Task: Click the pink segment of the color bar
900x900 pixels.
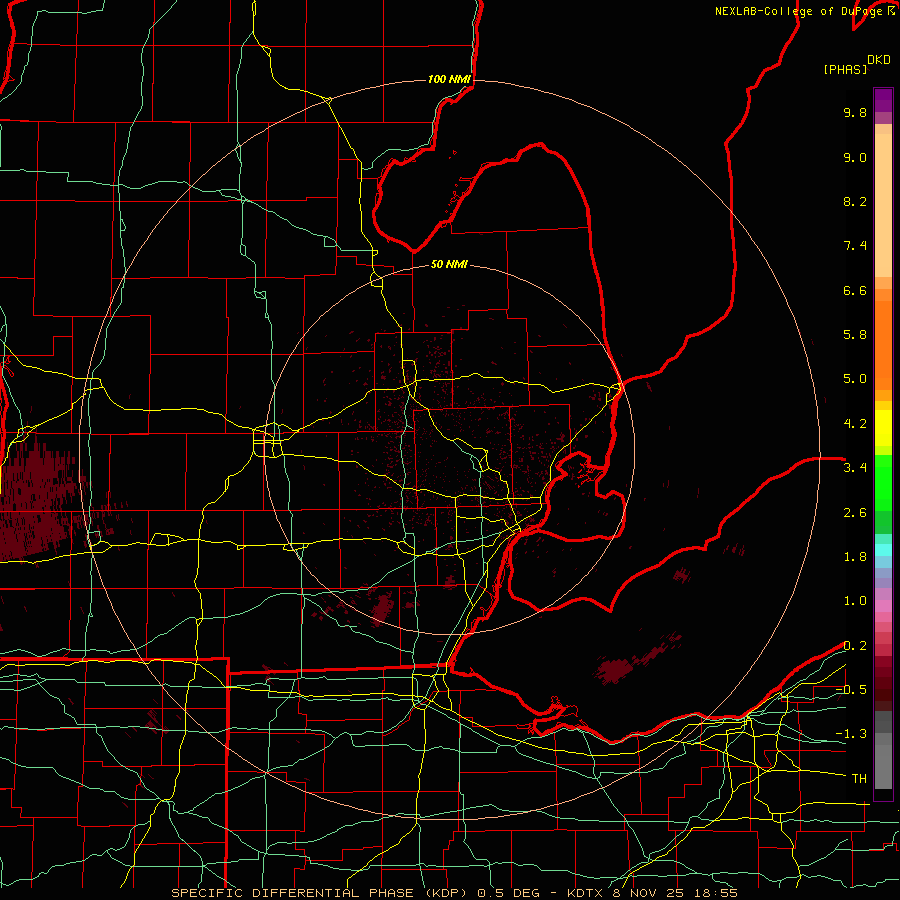Action: (x=883, y=606)
